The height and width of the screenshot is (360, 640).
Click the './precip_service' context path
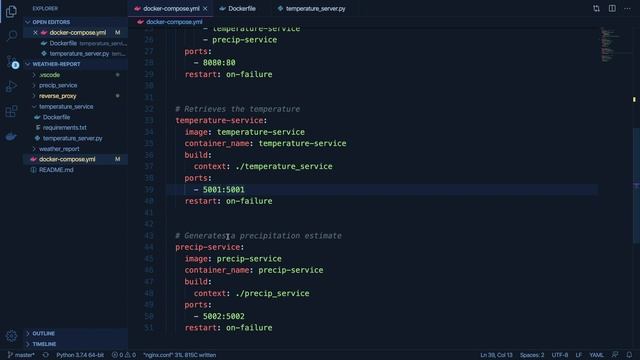(272, 293)
